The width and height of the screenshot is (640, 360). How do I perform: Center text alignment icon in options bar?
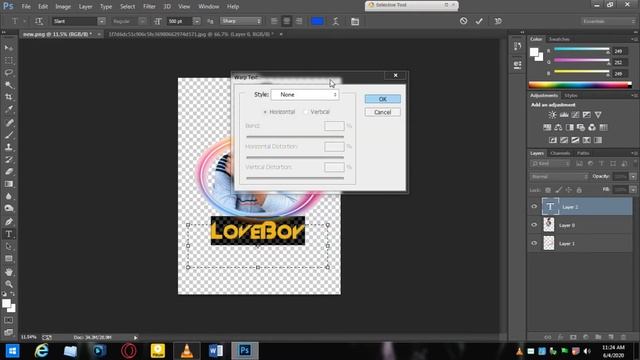(287, 21)
